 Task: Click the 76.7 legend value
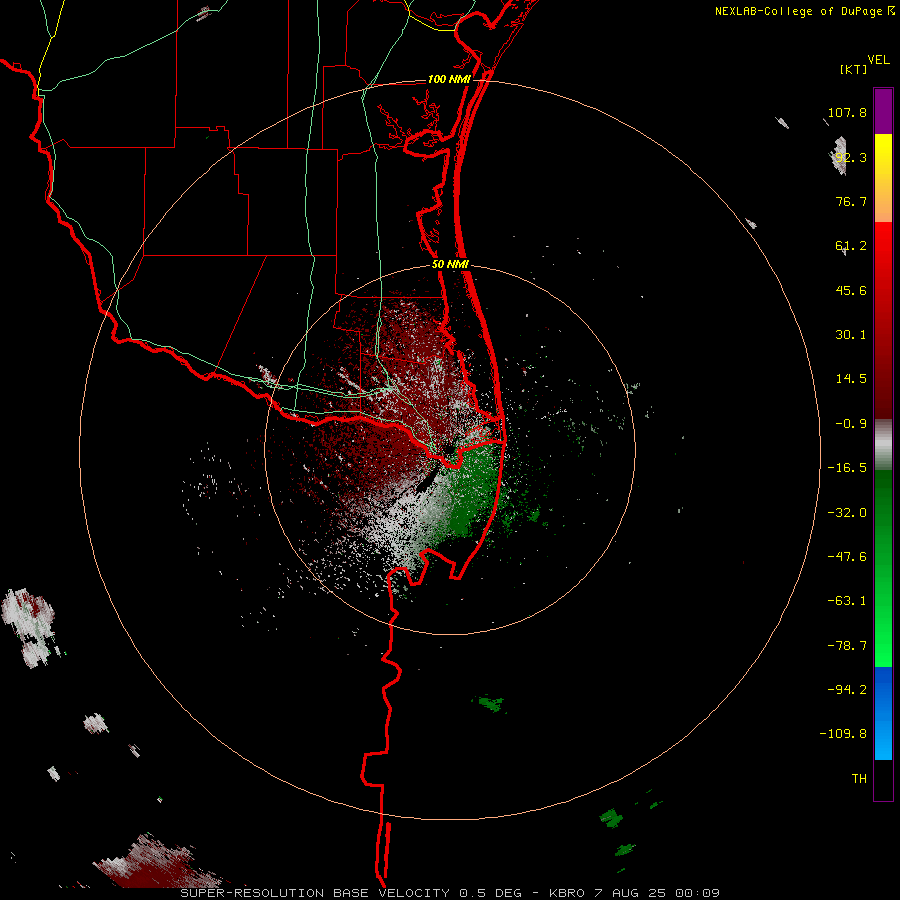[851, 201]
